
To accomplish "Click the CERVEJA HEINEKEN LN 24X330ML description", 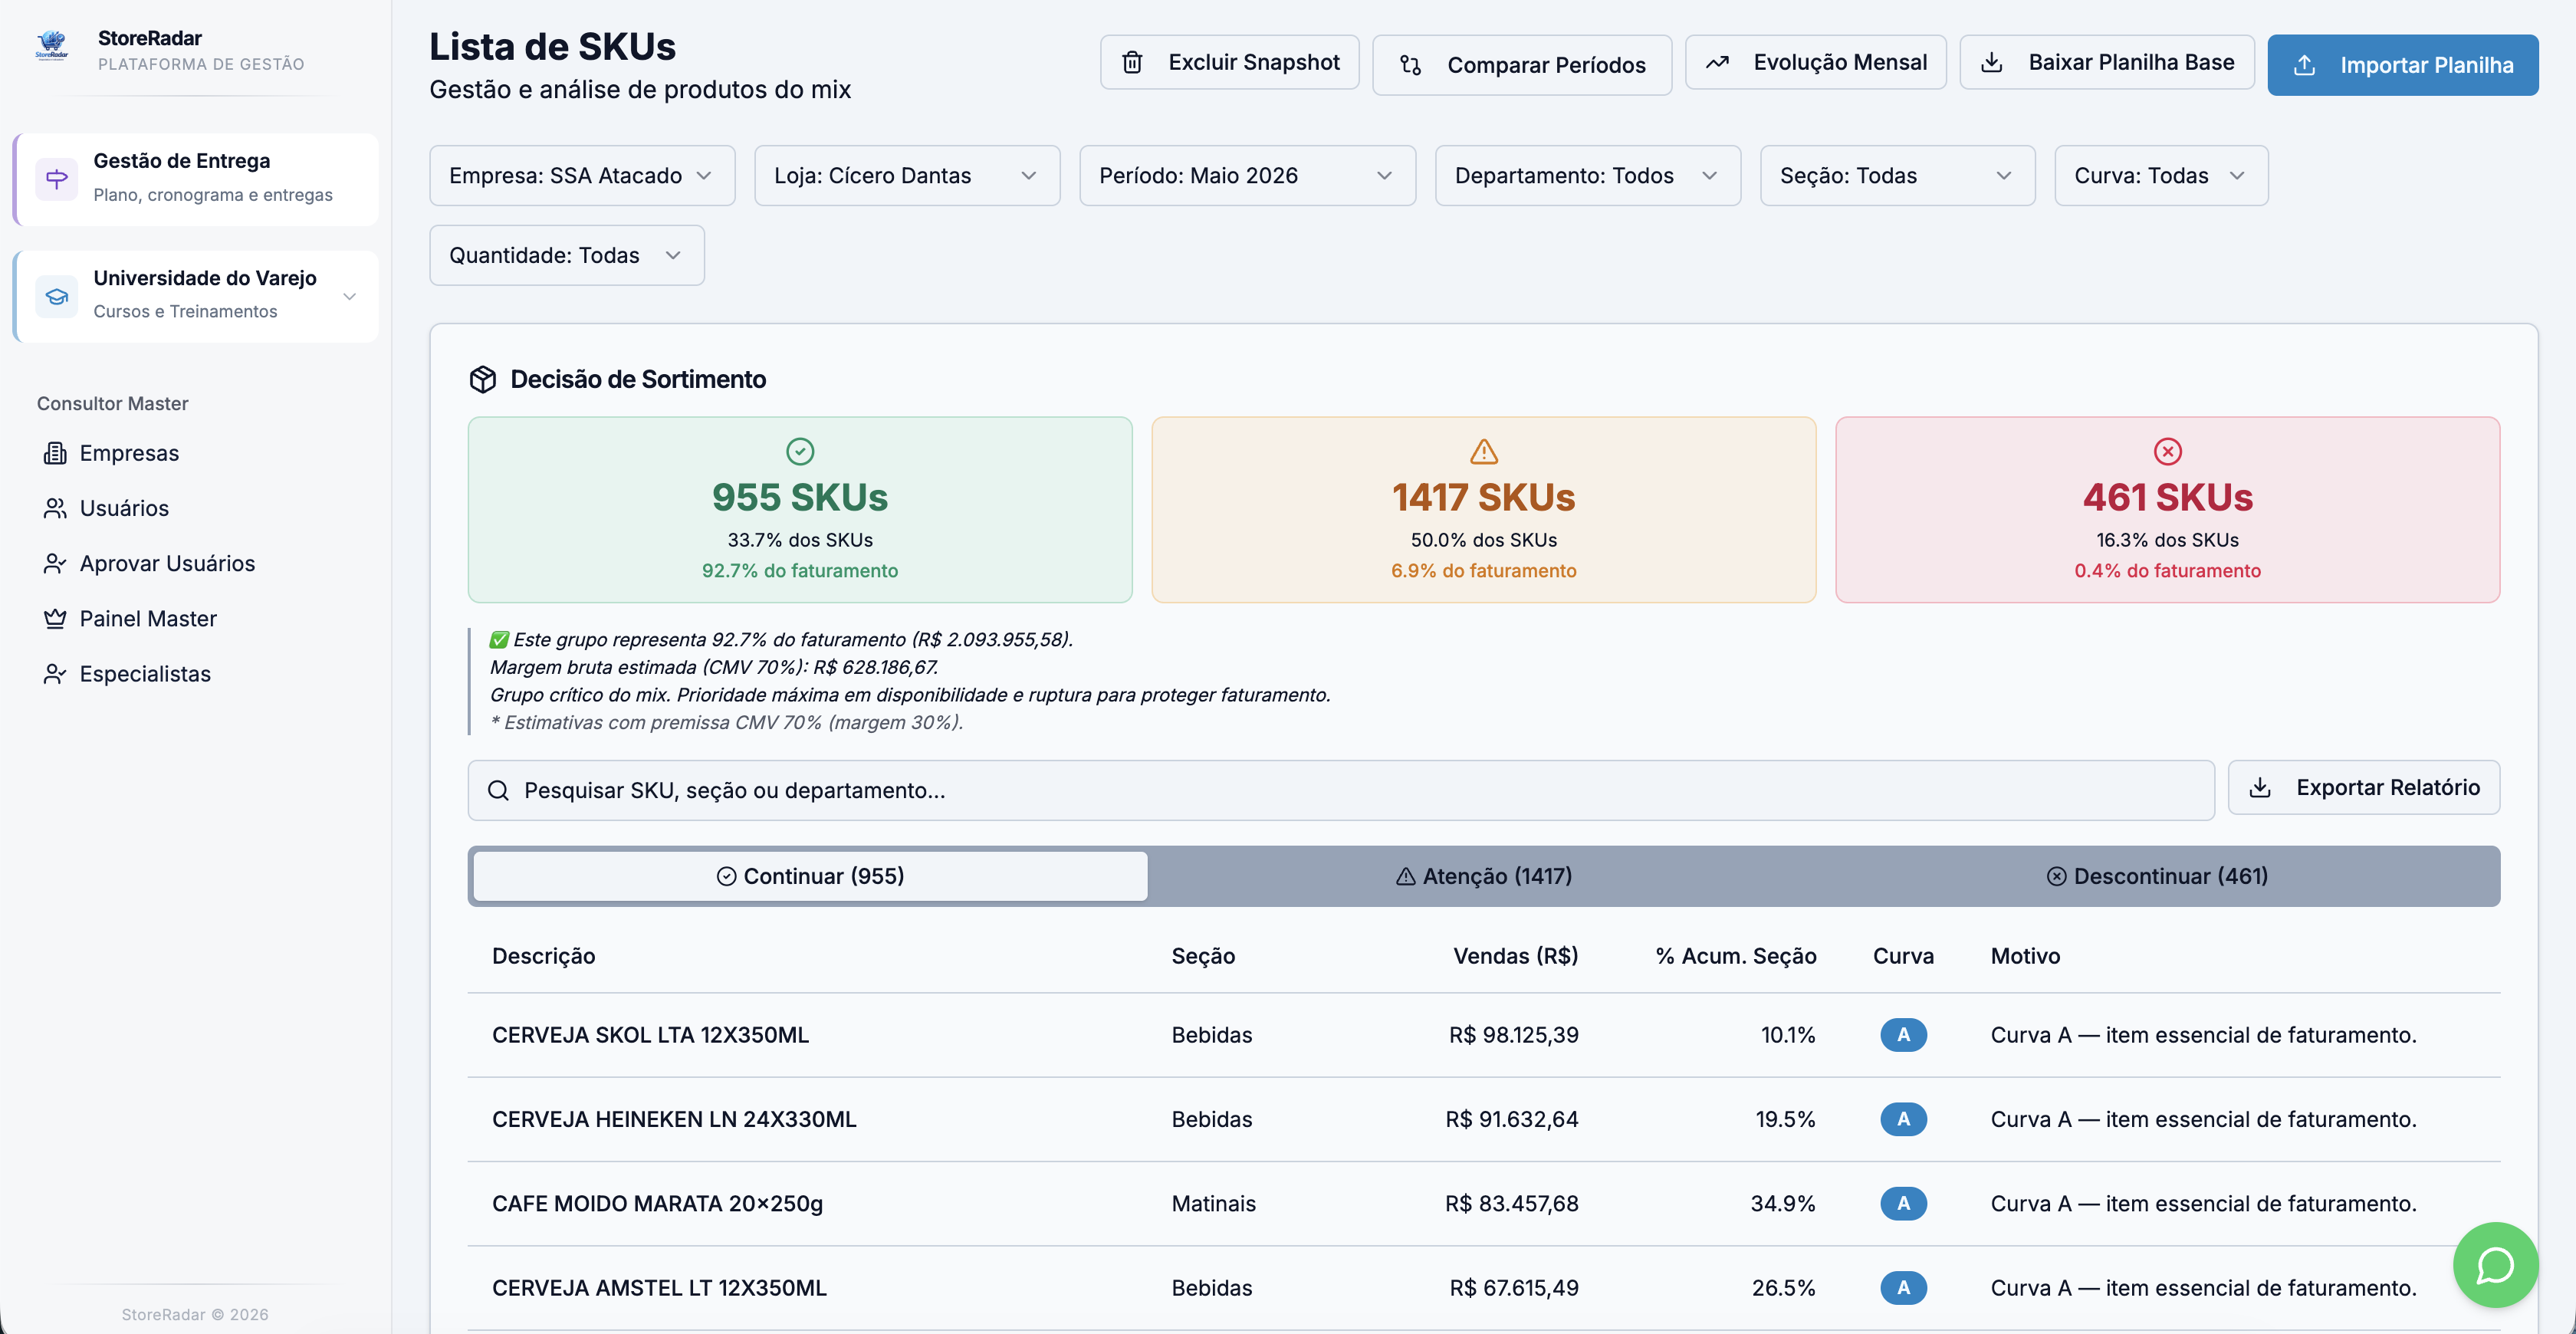I will click(x=674, y=1119).
